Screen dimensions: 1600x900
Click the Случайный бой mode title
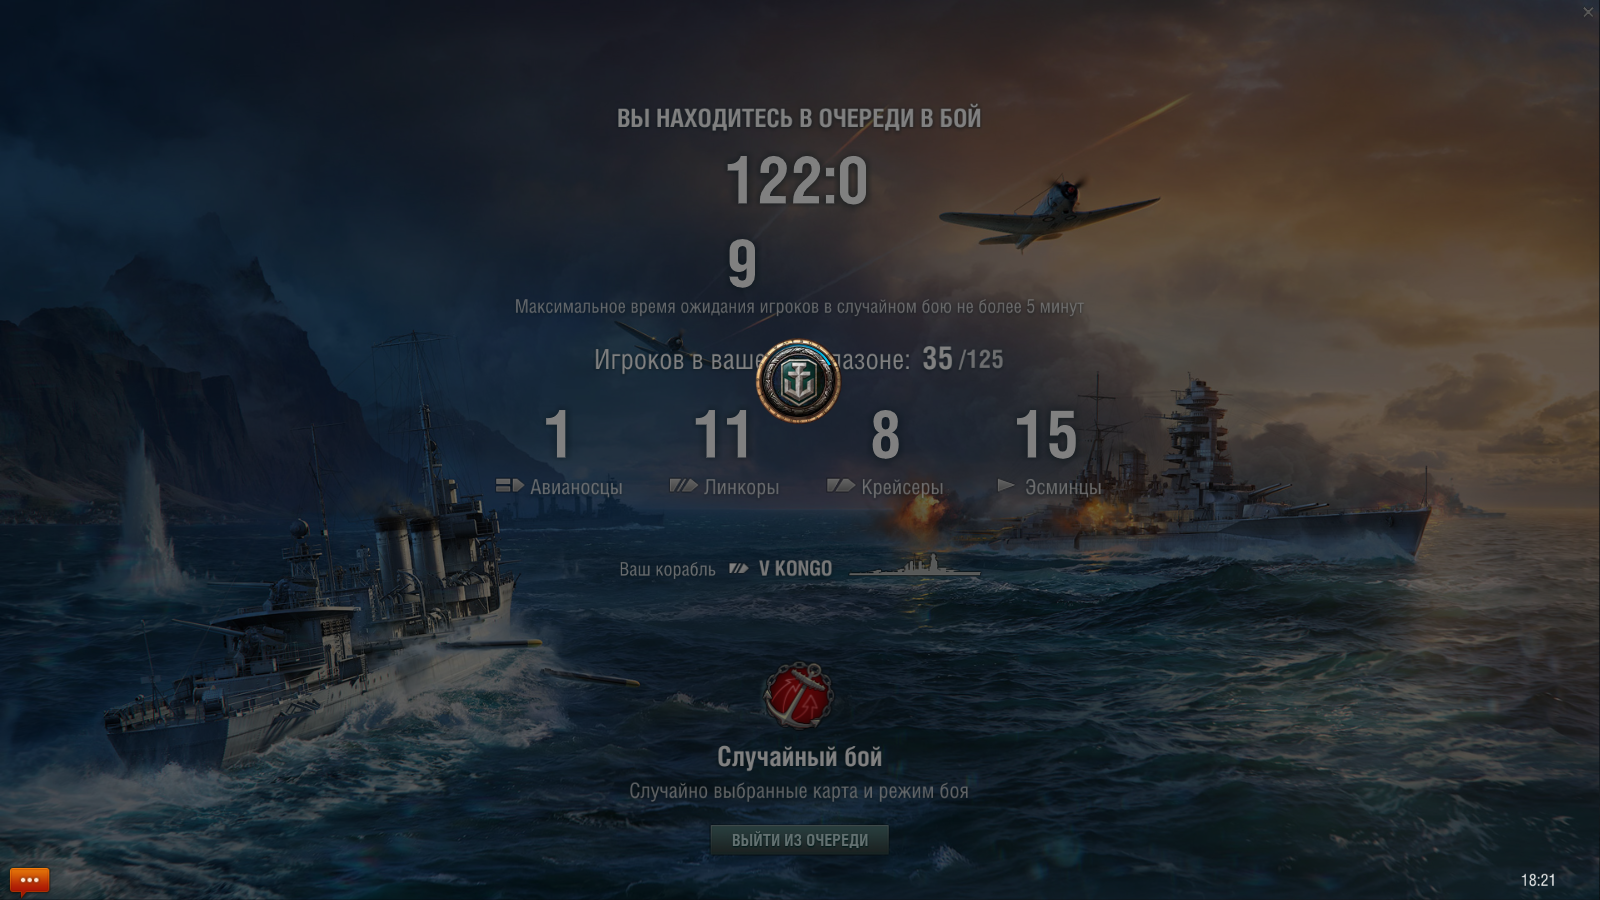click(799, 757)
